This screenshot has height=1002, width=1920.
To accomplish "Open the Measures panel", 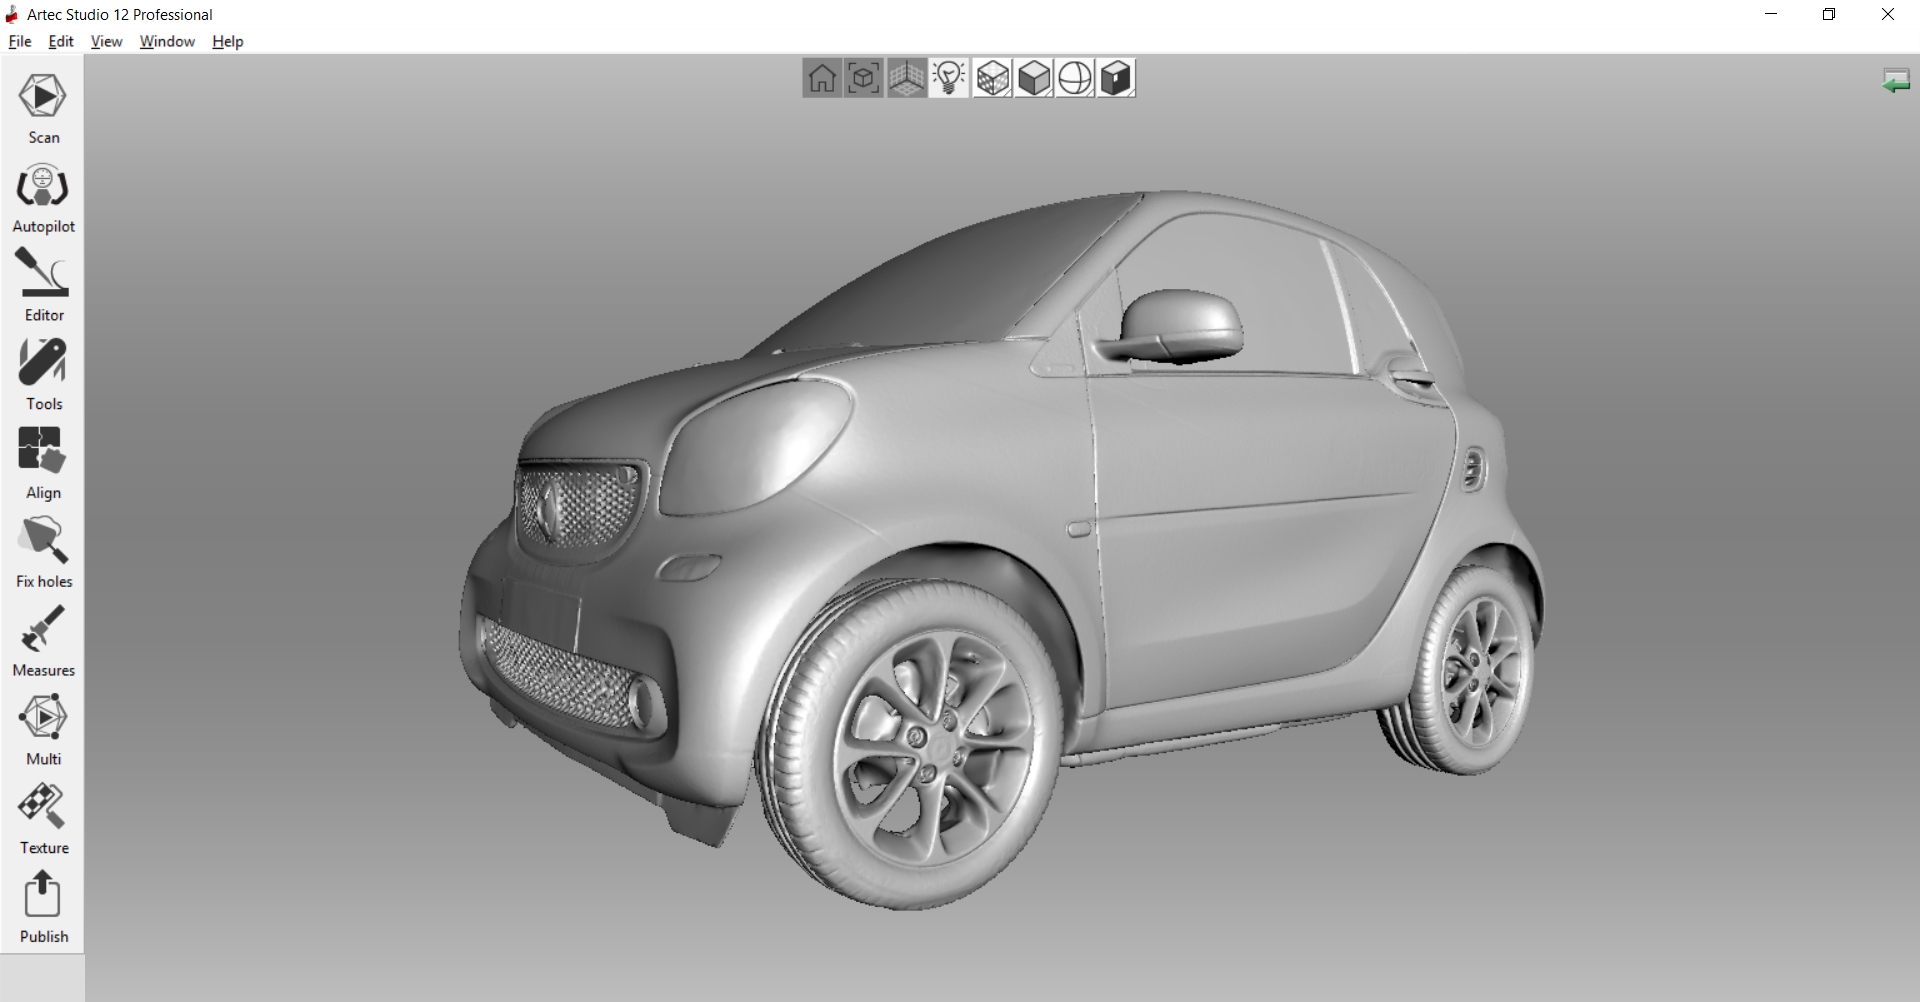I will click(42, 642).
